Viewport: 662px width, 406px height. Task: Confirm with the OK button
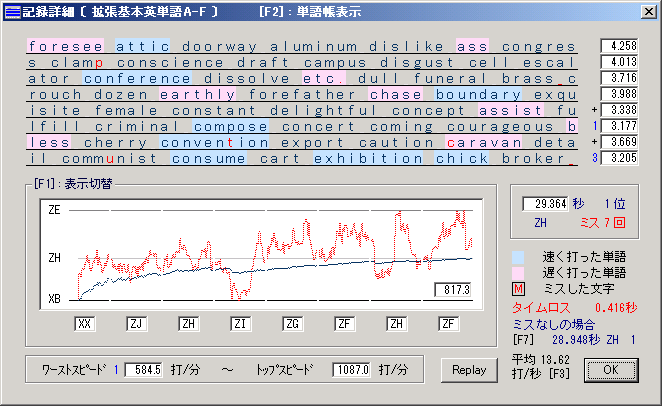click(x=611, y=370)
